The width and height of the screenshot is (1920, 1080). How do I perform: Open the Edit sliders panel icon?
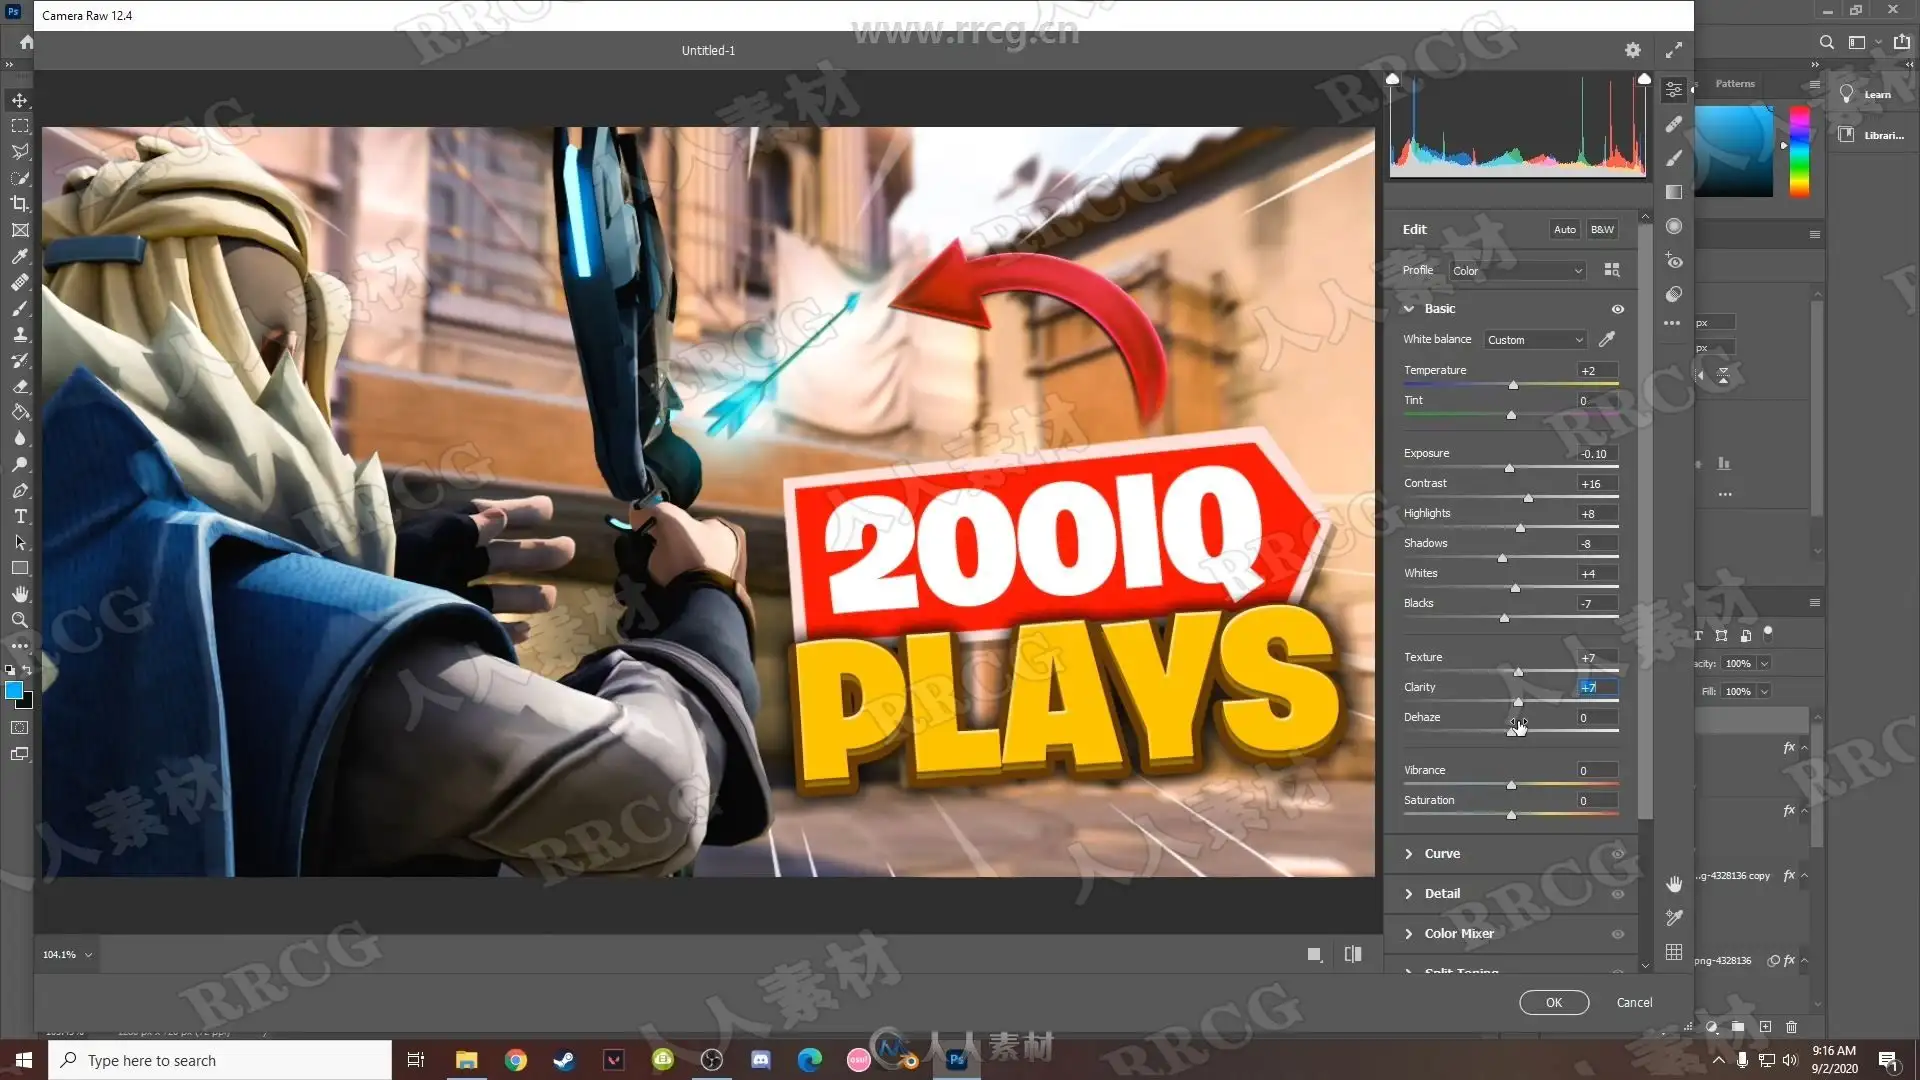click(1674, 90)
